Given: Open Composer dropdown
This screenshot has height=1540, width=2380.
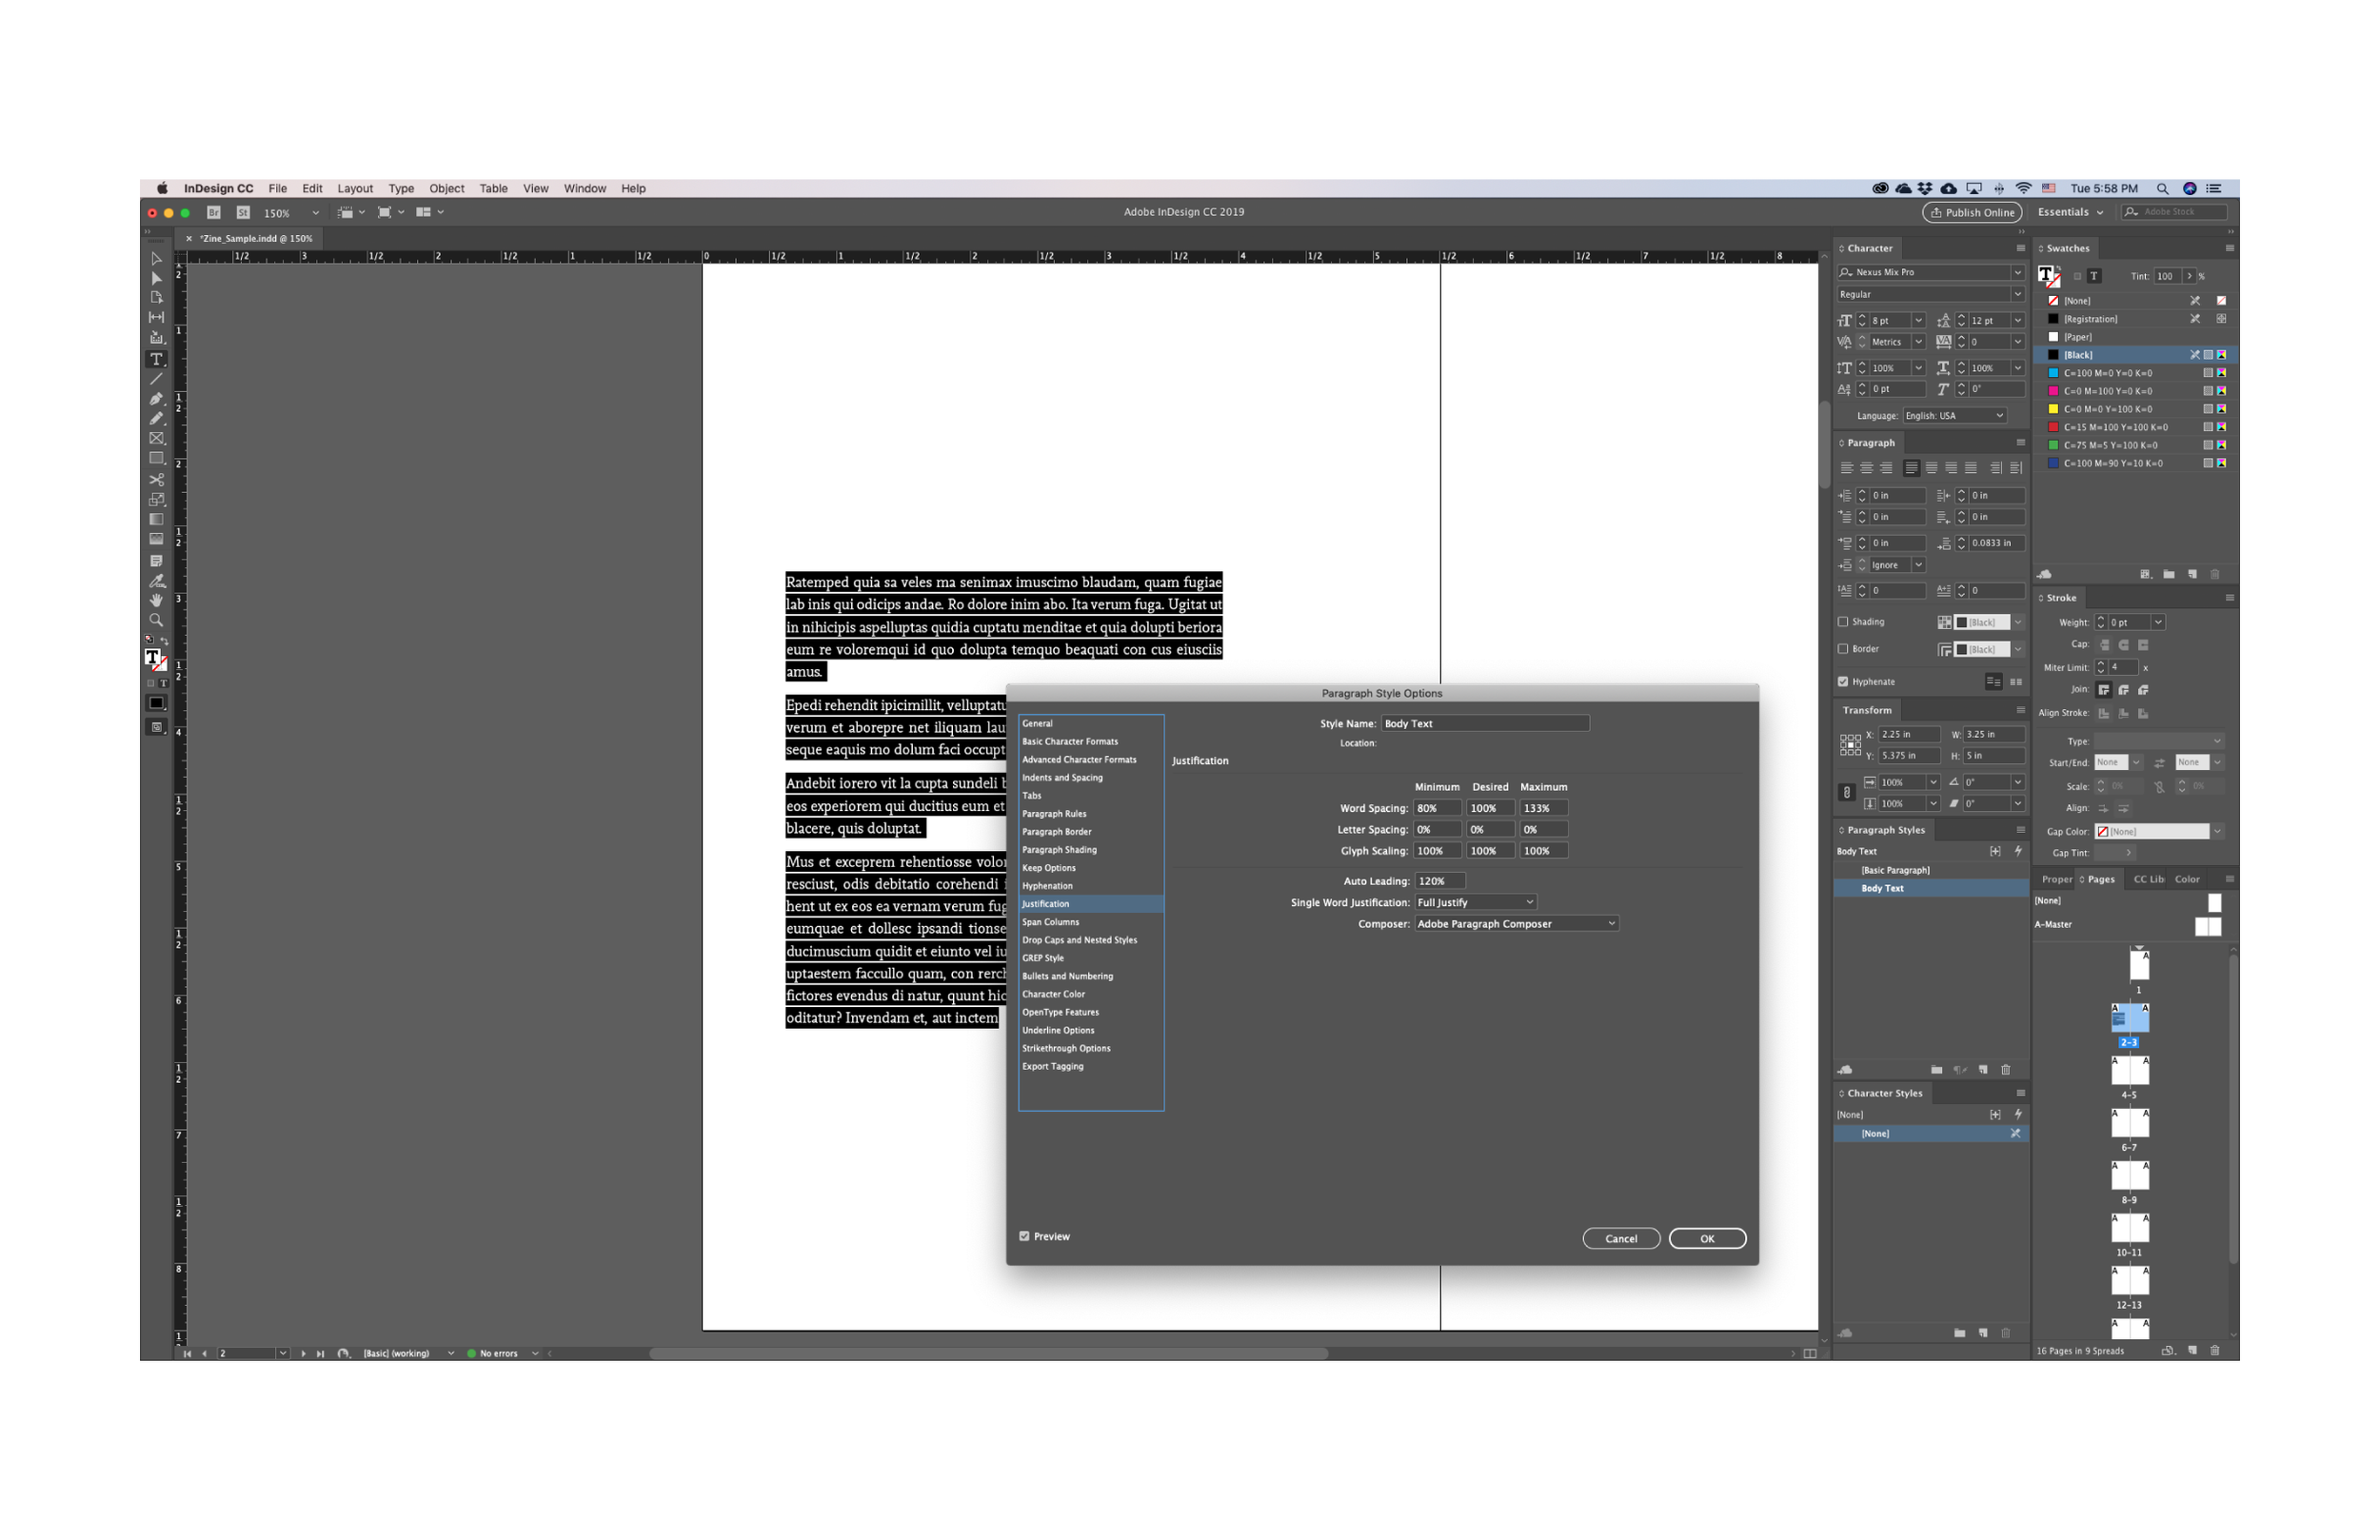Looking at the screenshot, I should (x=1516, y=923).
